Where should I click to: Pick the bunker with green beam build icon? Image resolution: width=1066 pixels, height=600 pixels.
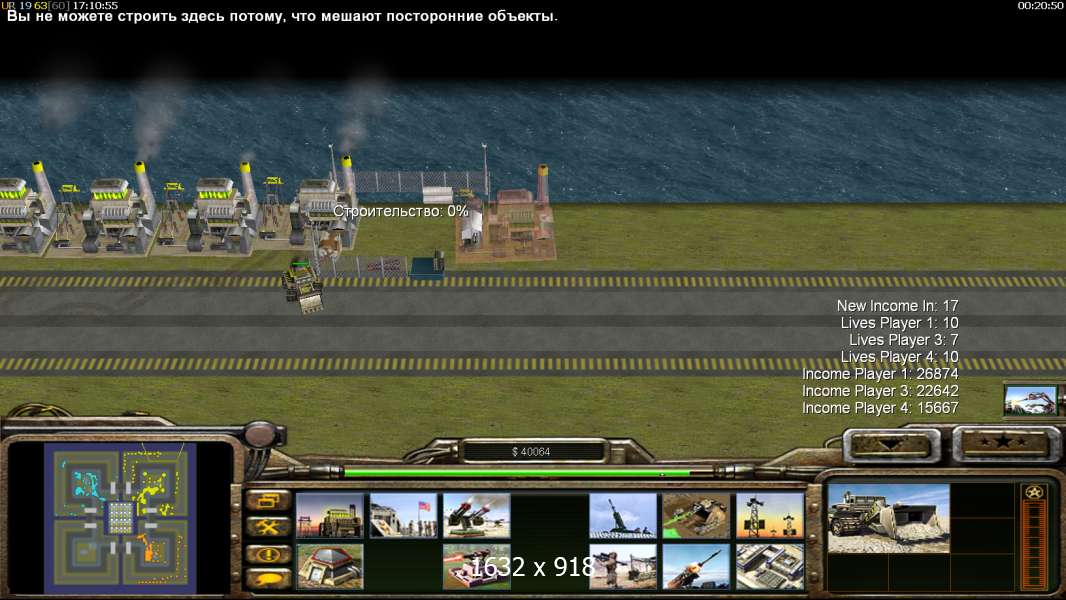[x=696, y=516]
